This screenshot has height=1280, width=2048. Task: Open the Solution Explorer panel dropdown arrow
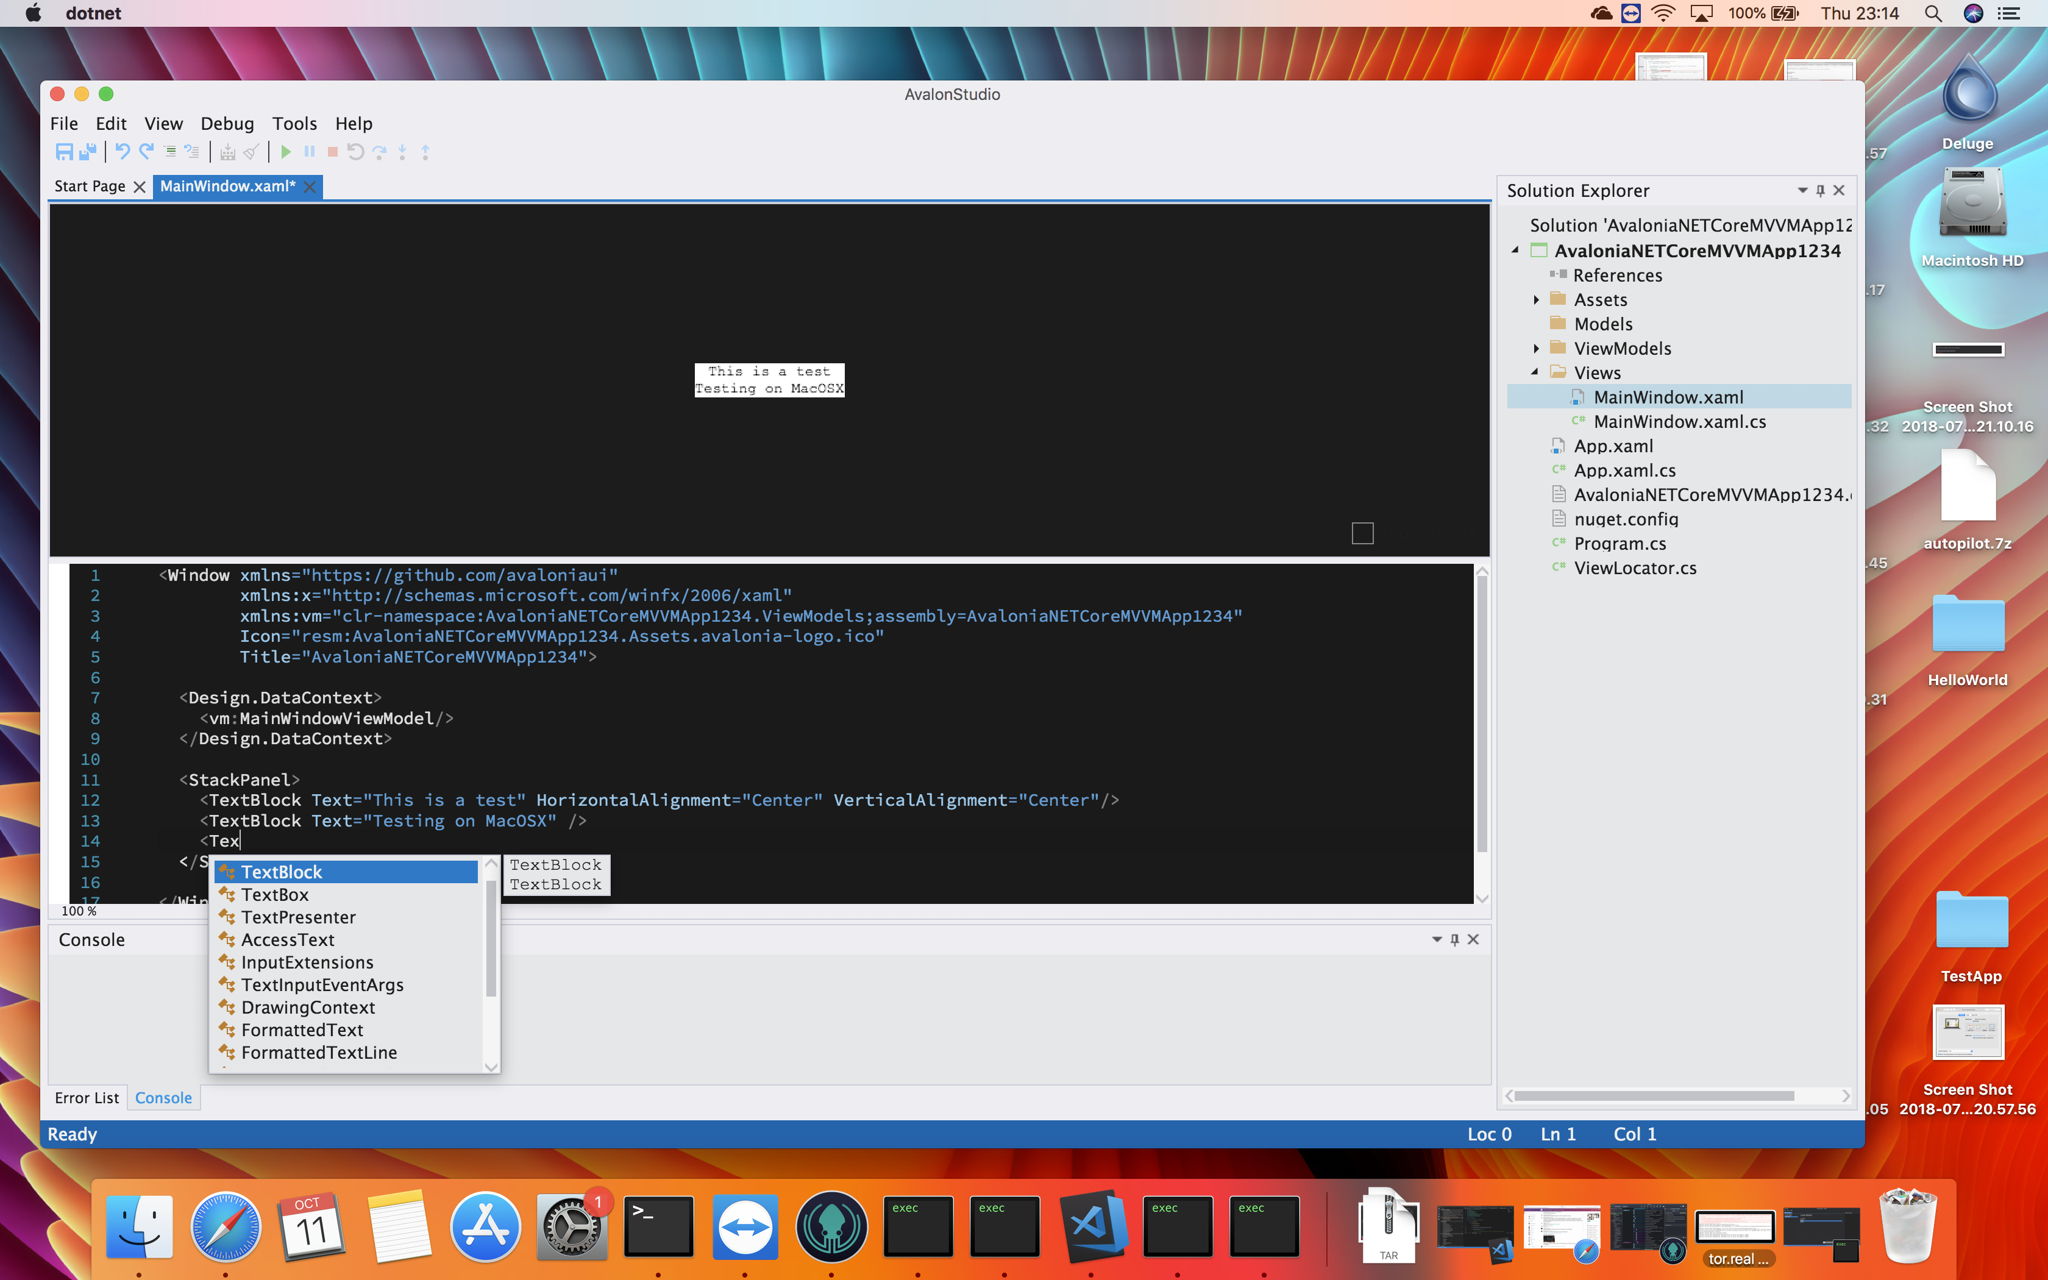pos(1802,190)
